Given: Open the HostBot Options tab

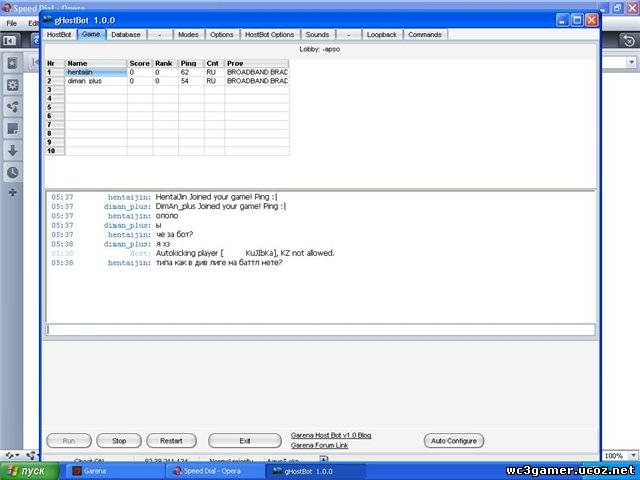Looking at the screenshot, I should tap(269, 35).
